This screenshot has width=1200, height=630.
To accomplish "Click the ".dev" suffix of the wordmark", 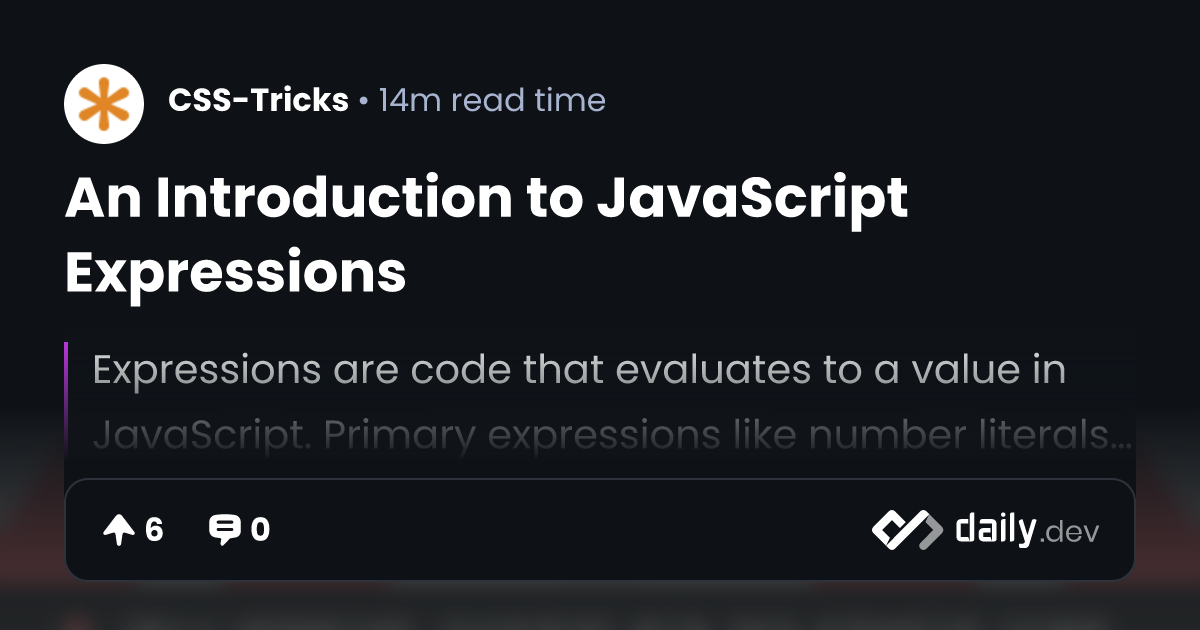I will click(1068, 532).
